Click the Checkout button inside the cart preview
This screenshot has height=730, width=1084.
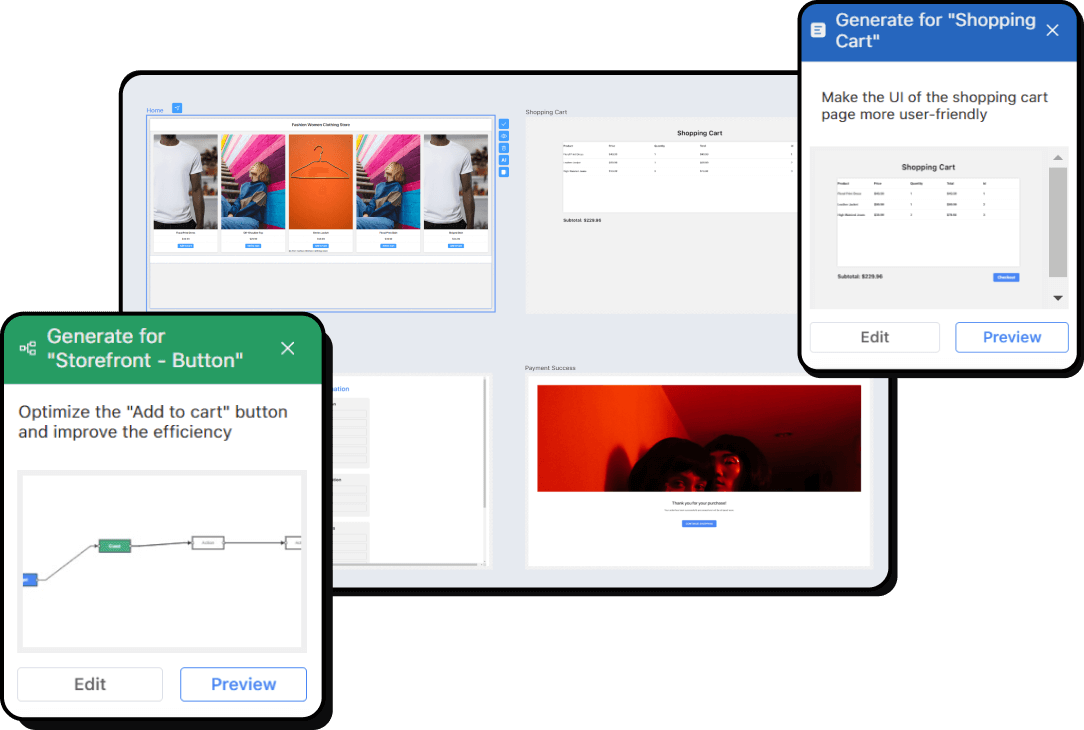(1005, 277)
